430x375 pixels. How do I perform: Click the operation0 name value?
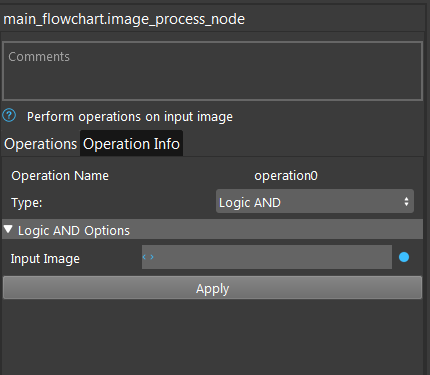click(x=286, y=176)
